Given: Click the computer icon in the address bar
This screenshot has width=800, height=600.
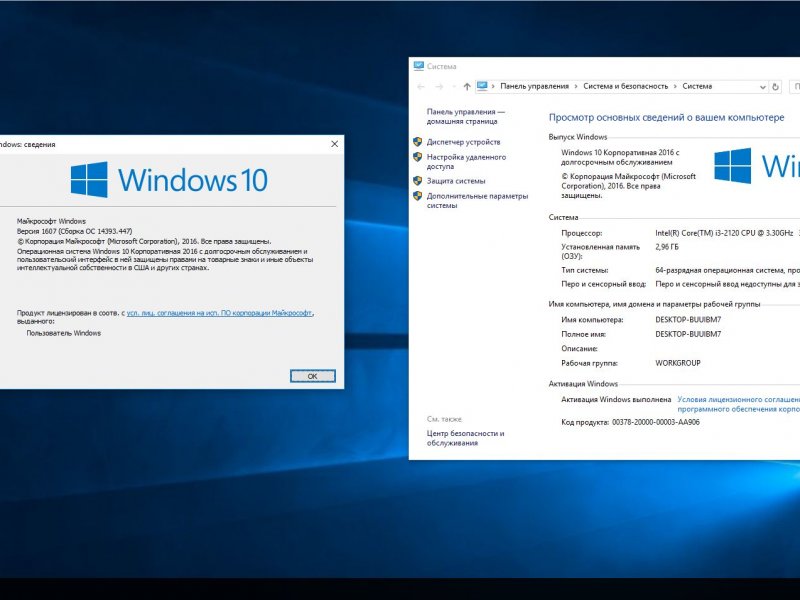Looking at the screenshot, I should click(482, 86).
